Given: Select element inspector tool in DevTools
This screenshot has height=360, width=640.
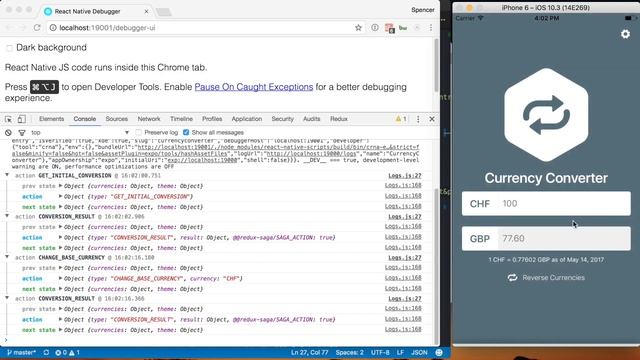Looking at the screenshot, I should (x=8, y=119).
